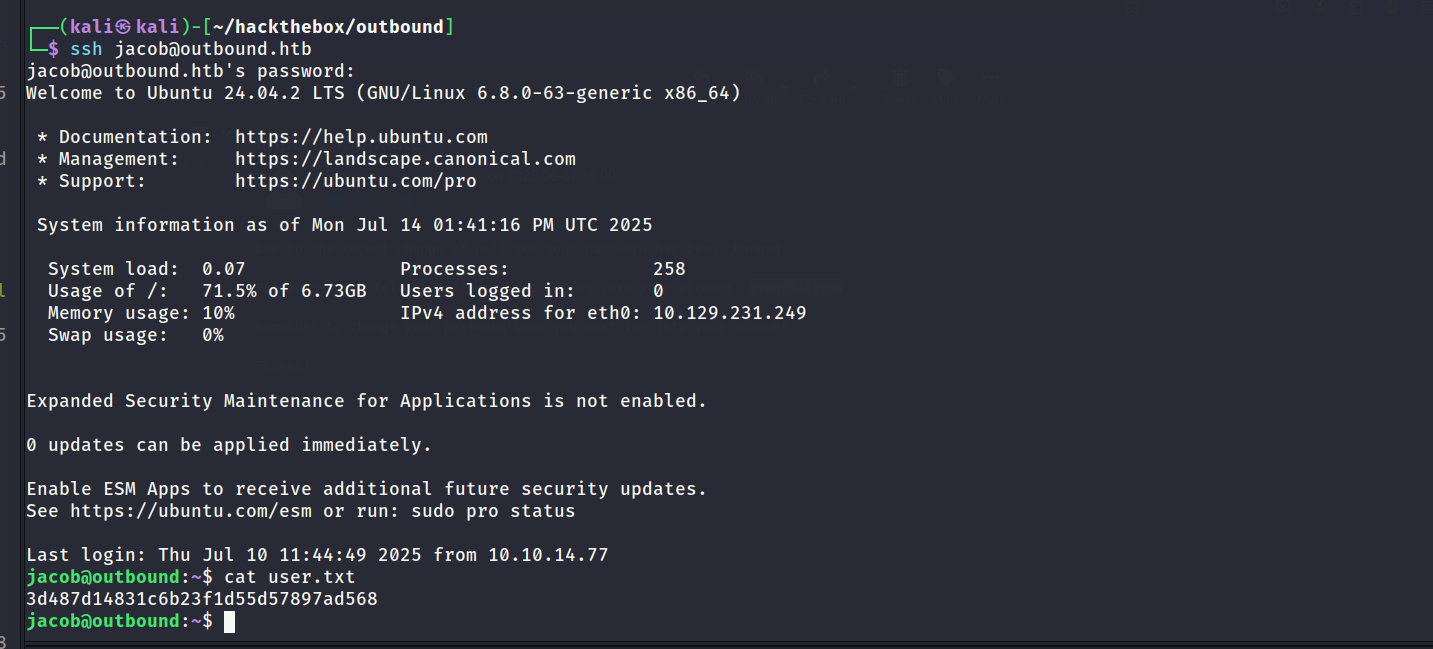Place the cursor at the blinking terminal block
This screenshot has width=1433, height=649.
(x=229, y=621)
